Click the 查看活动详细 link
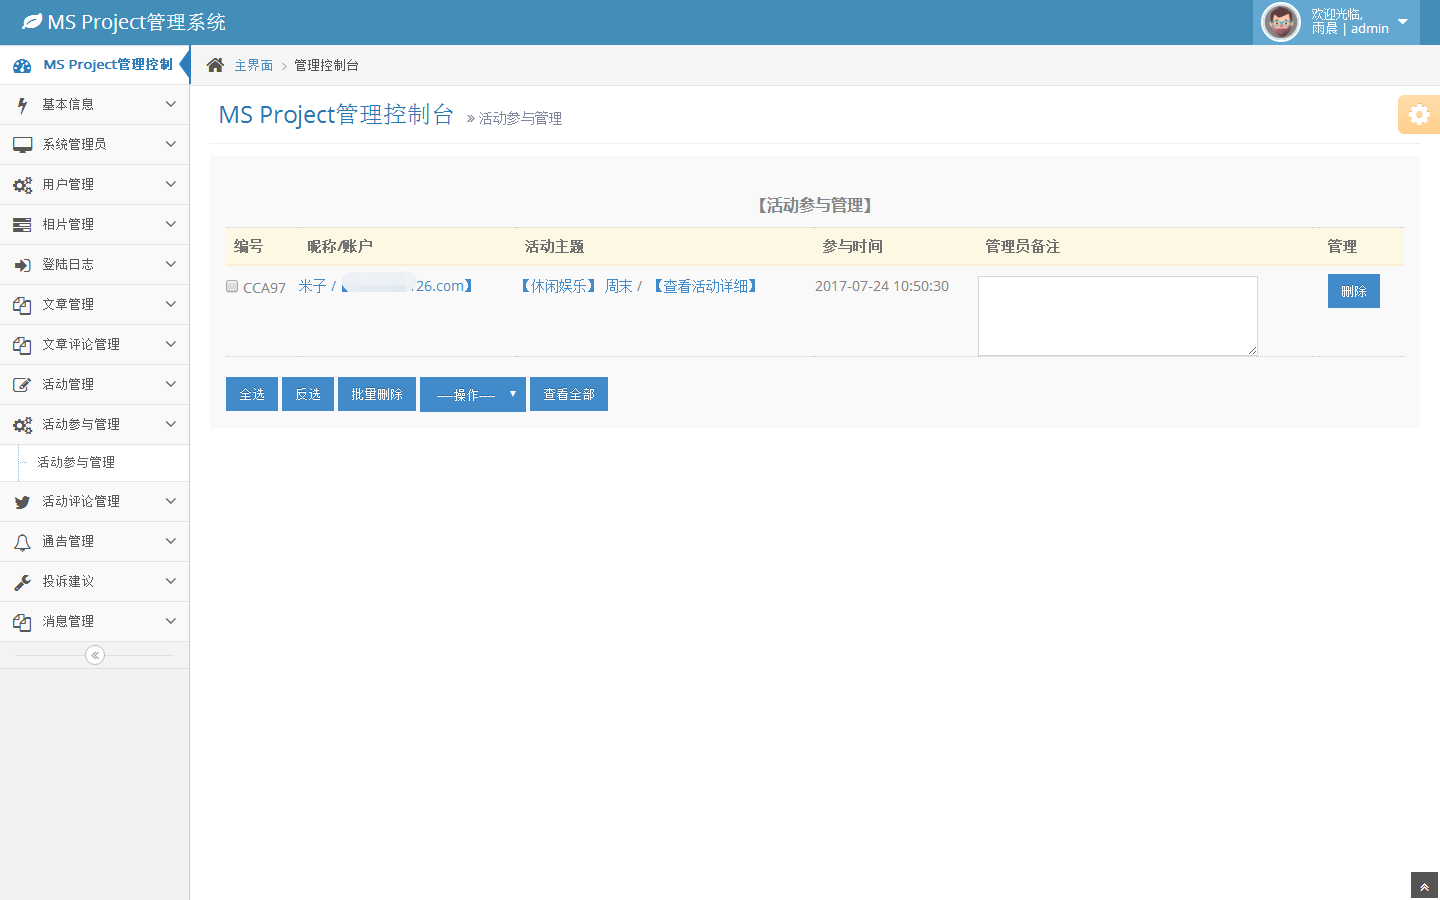1440x900 pixels. (706, 286)
